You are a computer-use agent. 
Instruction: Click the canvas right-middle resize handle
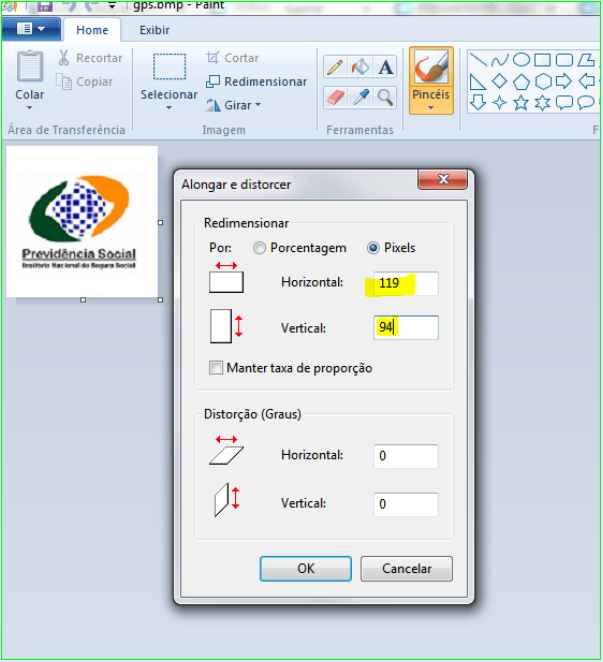pyautogui.click(x=160, y=222)
